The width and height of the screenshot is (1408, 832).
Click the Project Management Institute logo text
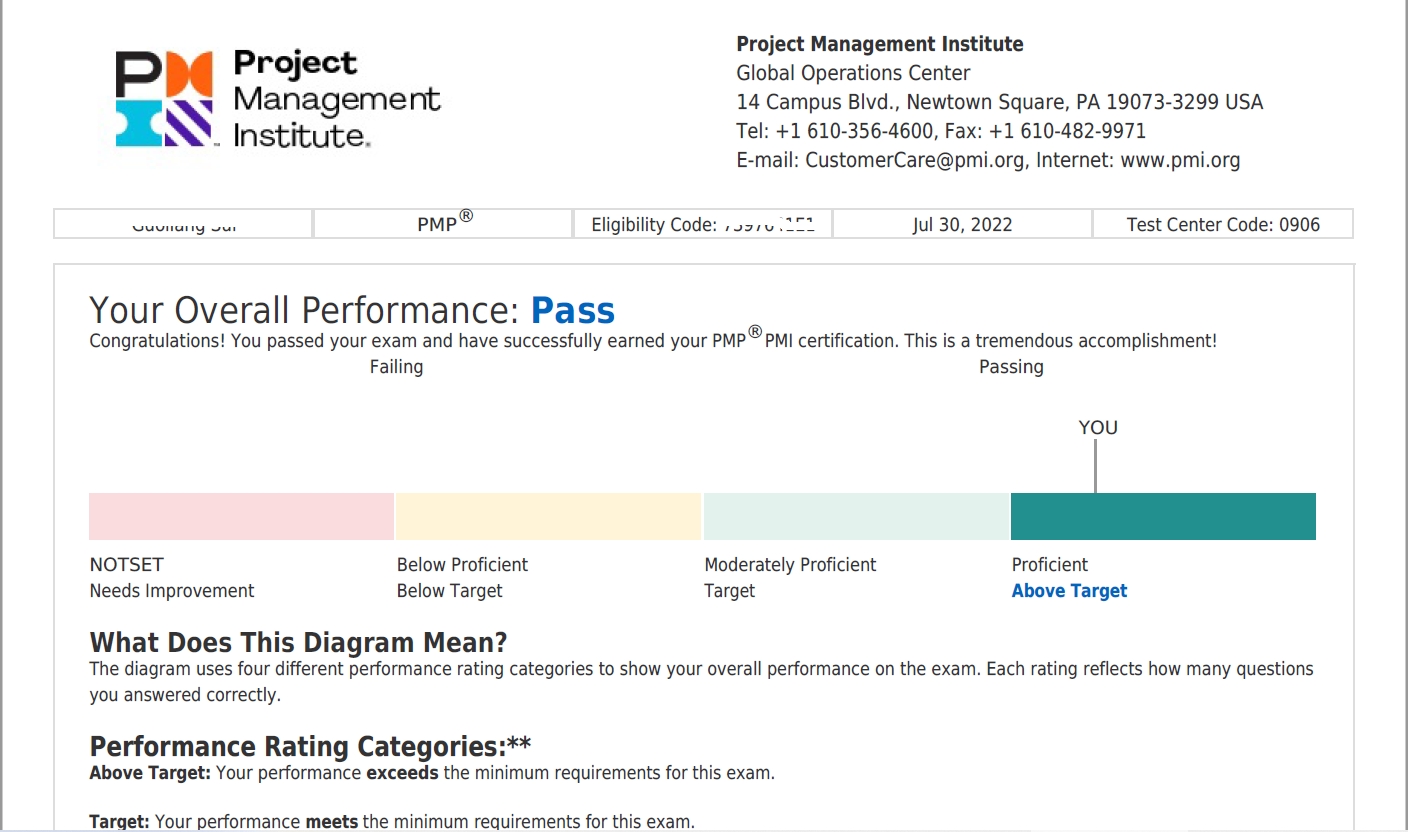point(335,99)
